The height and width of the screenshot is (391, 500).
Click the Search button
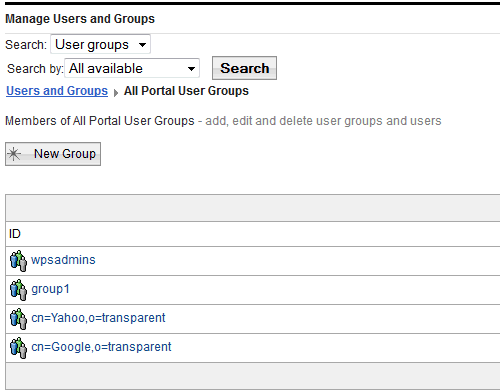244,68
